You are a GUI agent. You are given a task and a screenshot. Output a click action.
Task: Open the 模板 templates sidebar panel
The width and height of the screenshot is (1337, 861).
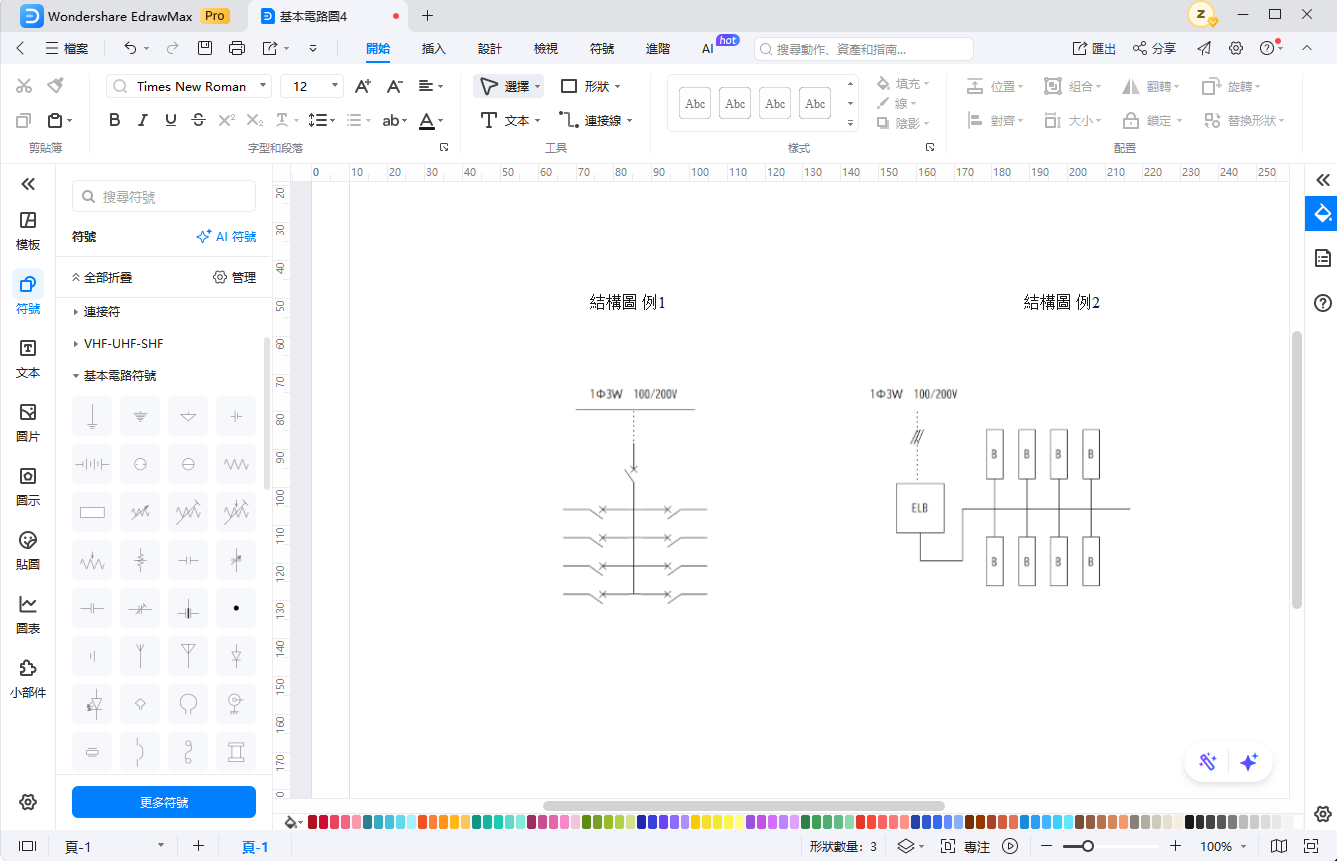click(x=28, y=230)
